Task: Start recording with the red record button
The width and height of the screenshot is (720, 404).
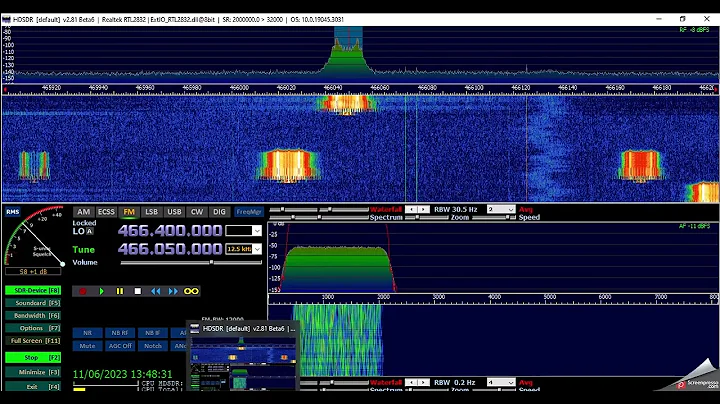Action: pos(83,291)
